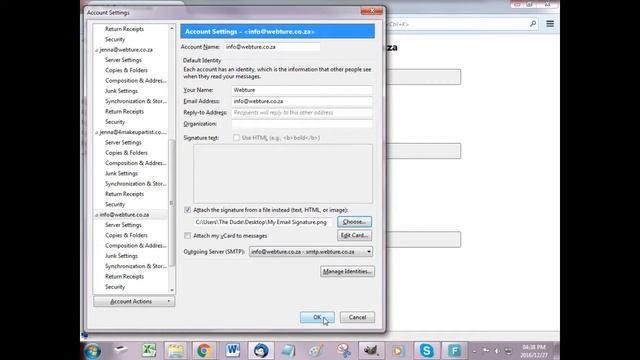Click the taskbar clock showing 04:38 PM
This screenshot has height=360, width=640.
pyautogui.click(x=534, y=351)
